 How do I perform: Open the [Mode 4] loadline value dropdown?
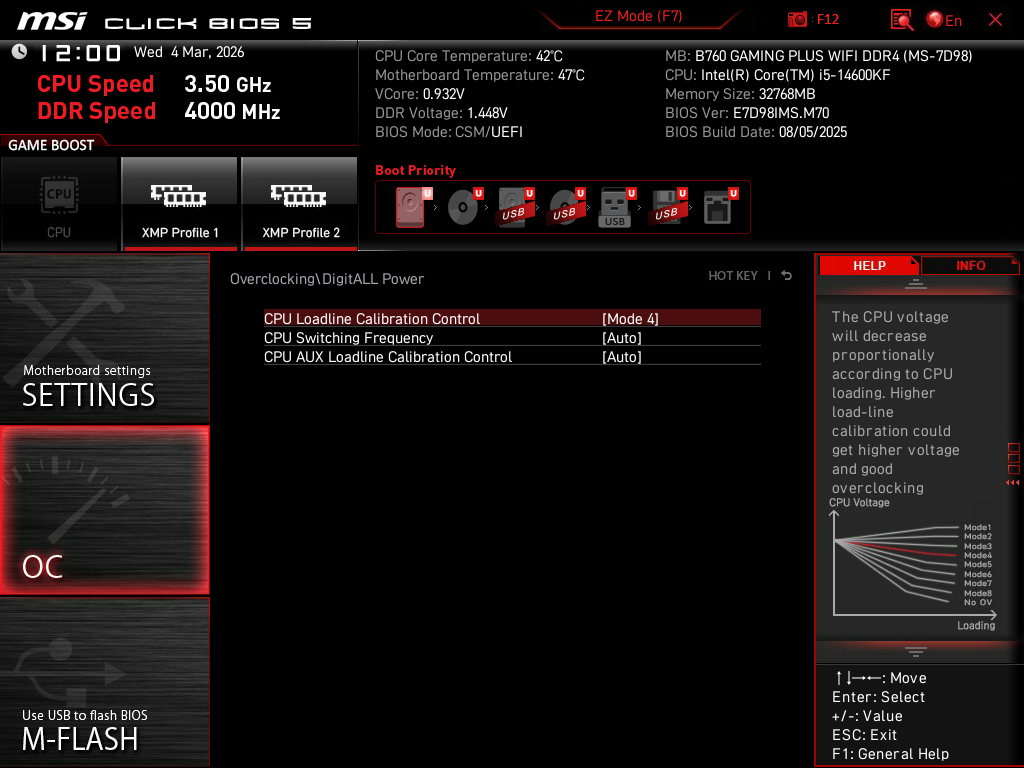(630, 319)
